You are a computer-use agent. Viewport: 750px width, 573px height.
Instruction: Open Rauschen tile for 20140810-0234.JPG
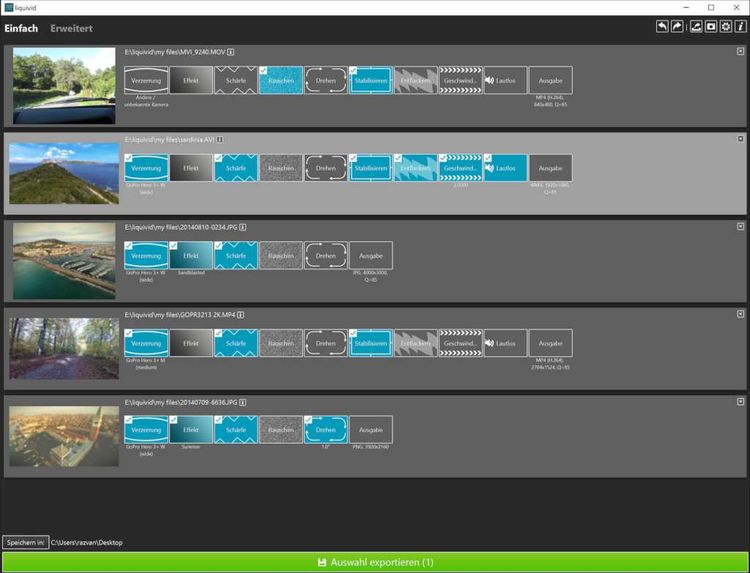click(281, 255)
